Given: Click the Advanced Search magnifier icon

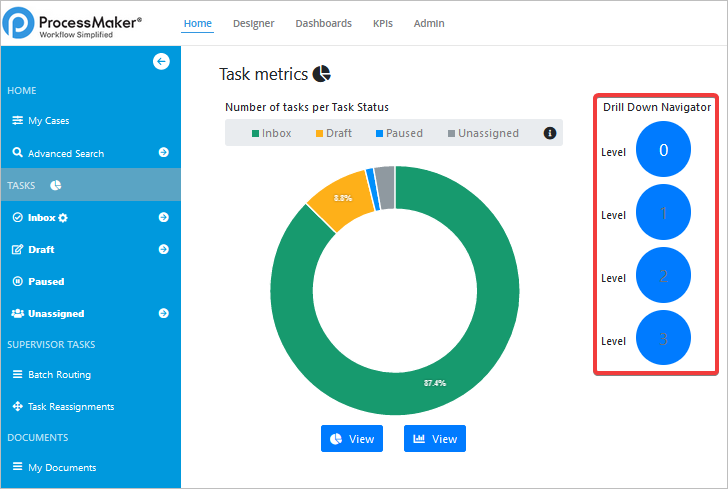Looking at the screenshot, I should click(x=18, y=153).
